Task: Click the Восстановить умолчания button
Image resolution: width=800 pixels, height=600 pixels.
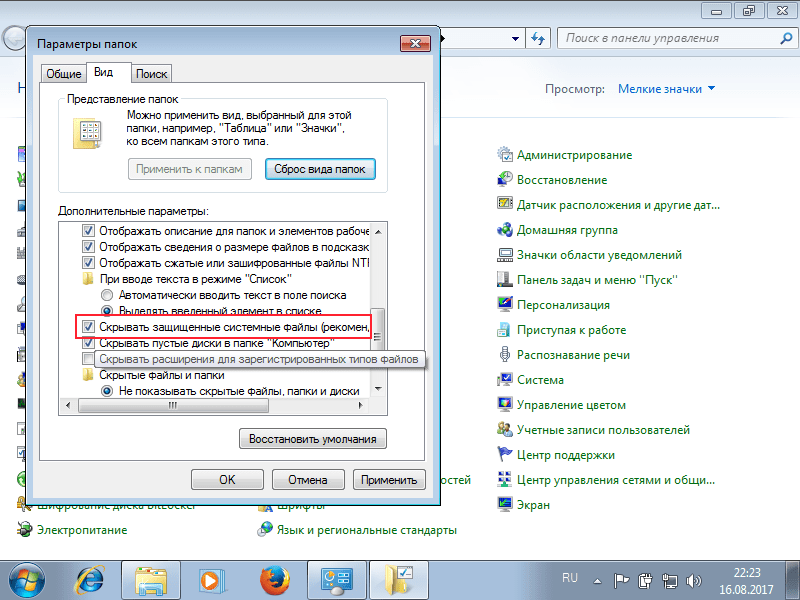Action: point(312,439)
